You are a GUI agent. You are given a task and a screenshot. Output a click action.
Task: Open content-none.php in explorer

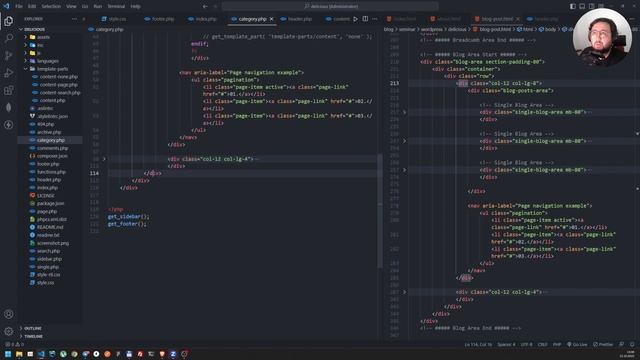58,77
